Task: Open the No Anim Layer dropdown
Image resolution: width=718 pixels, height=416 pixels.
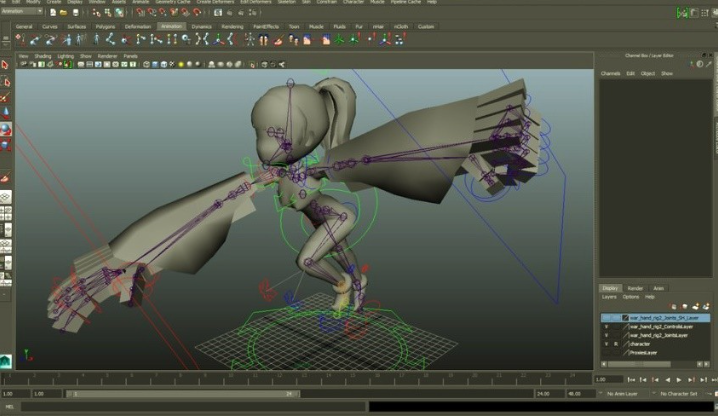Action: coord(622,394)
